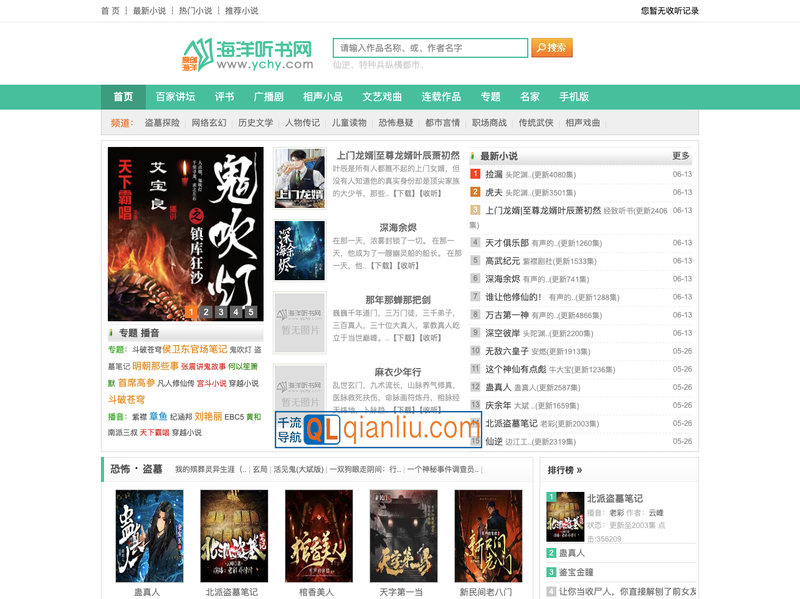Click 更多 in the 最新小说 panel
The width and height of the screenshot is (800, 599).
click(681, 156)
